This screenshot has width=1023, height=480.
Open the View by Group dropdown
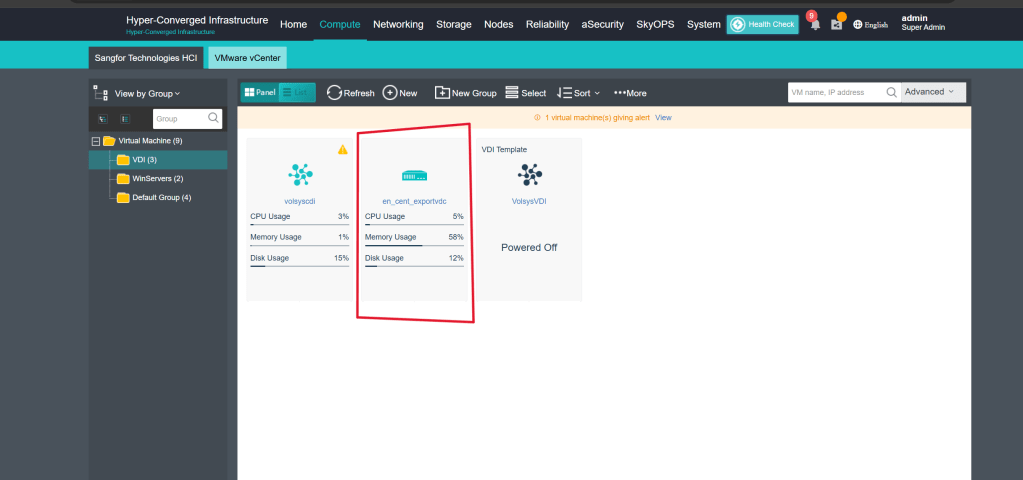(x=147, y=93)
